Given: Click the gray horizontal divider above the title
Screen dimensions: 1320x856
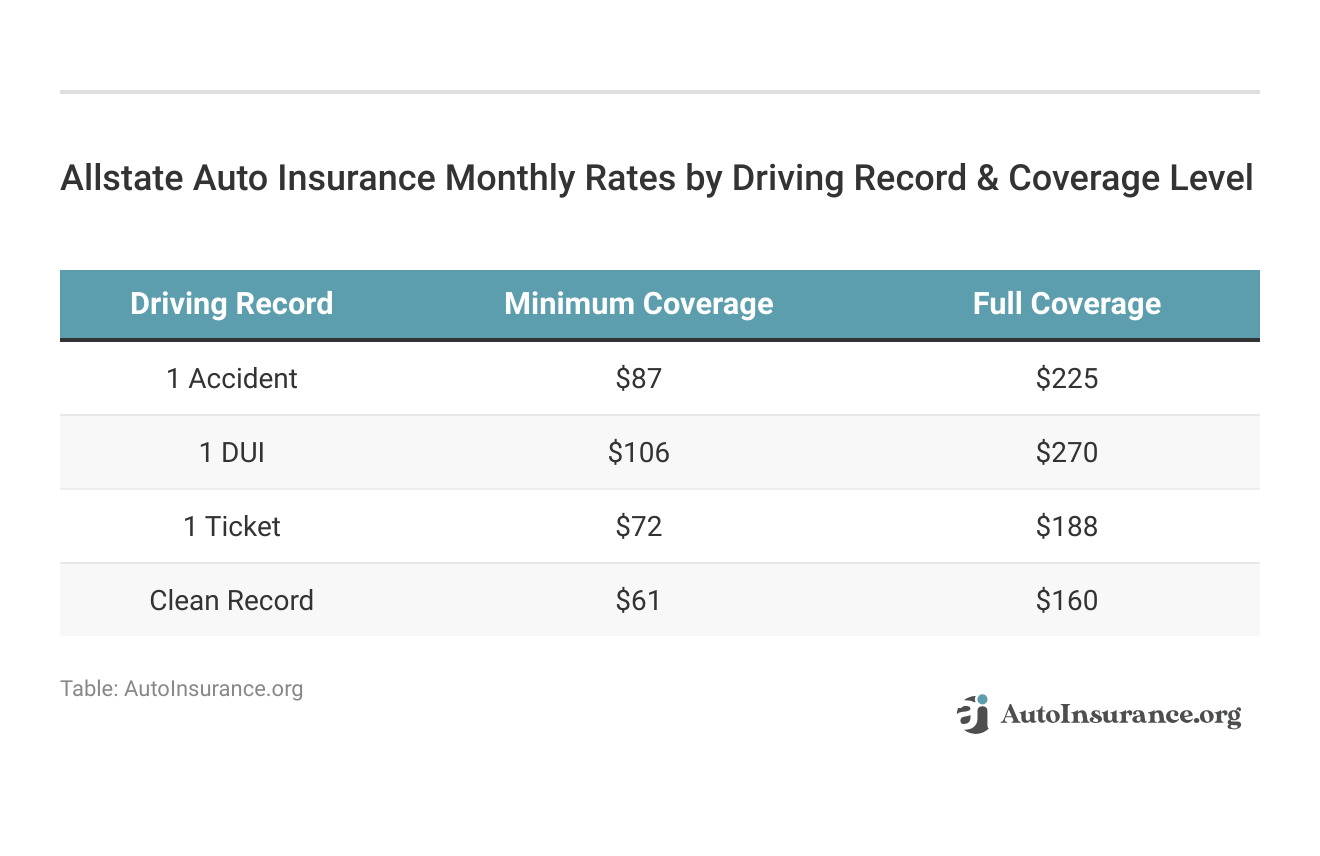Looking at the screenshot, I should coord(660,92).
